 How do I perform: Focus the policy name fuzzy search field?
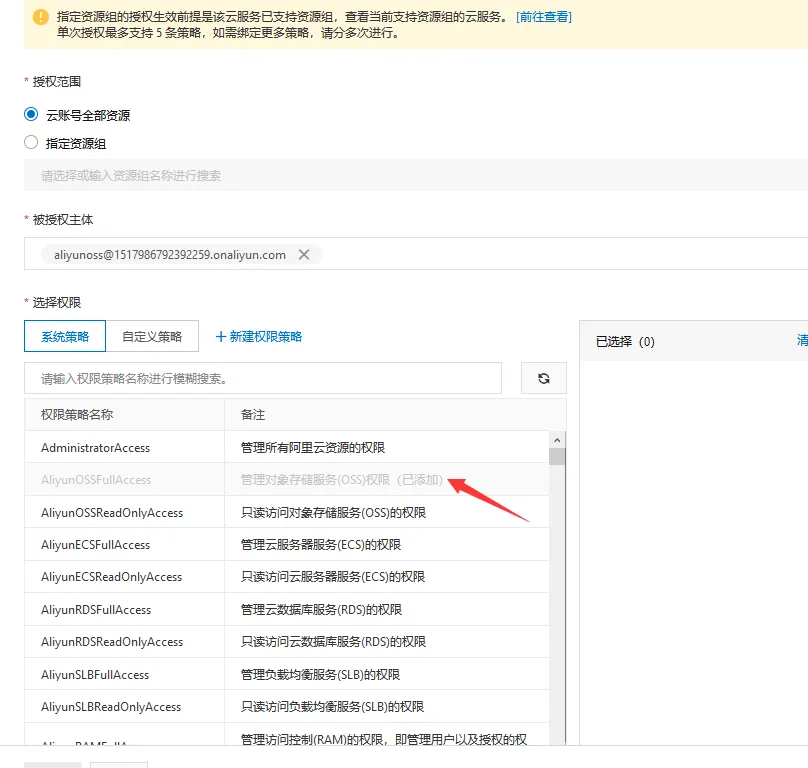click(263, 378)
